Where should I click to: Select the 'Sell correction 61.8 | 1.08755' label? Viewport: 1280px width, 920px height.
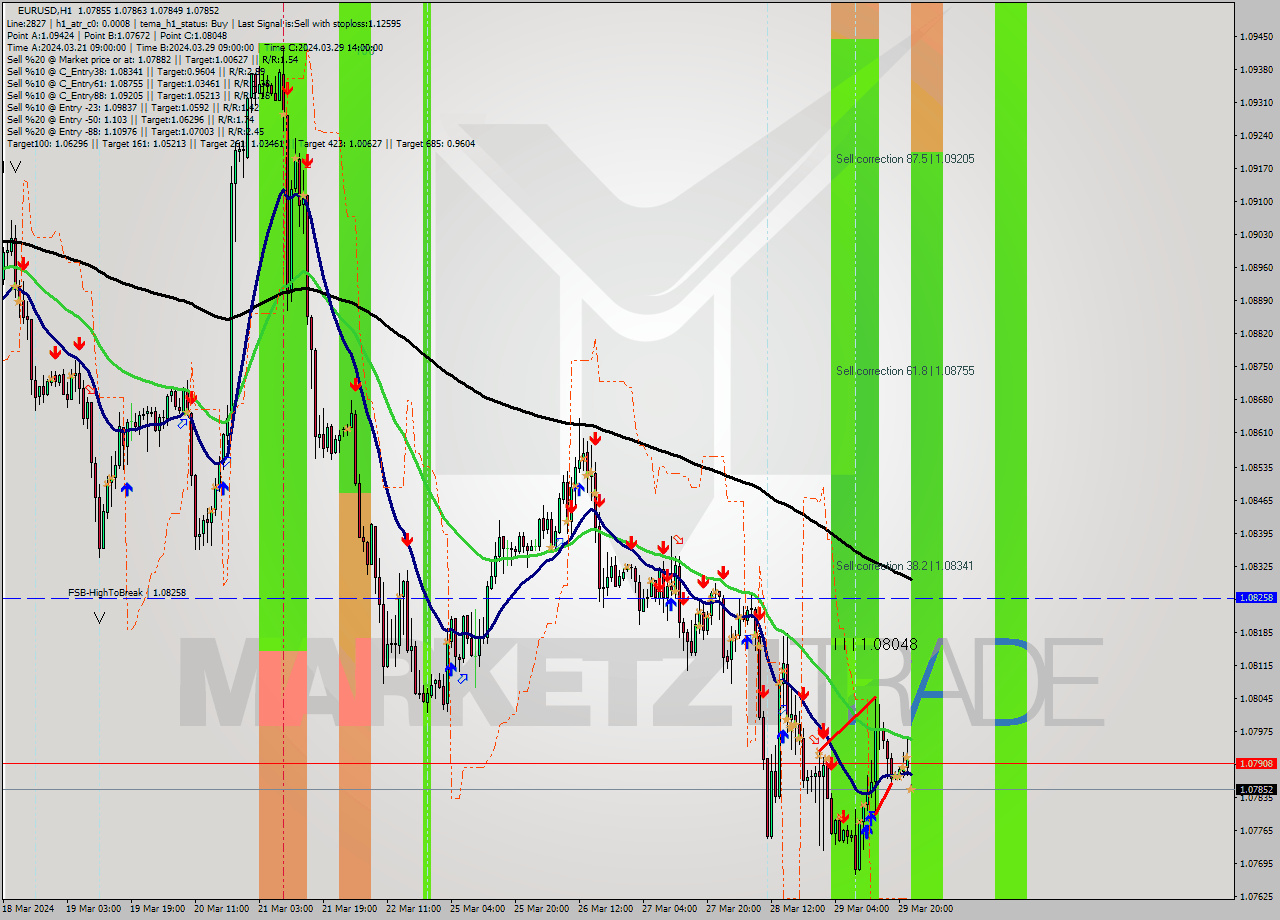tap(905, 371)
